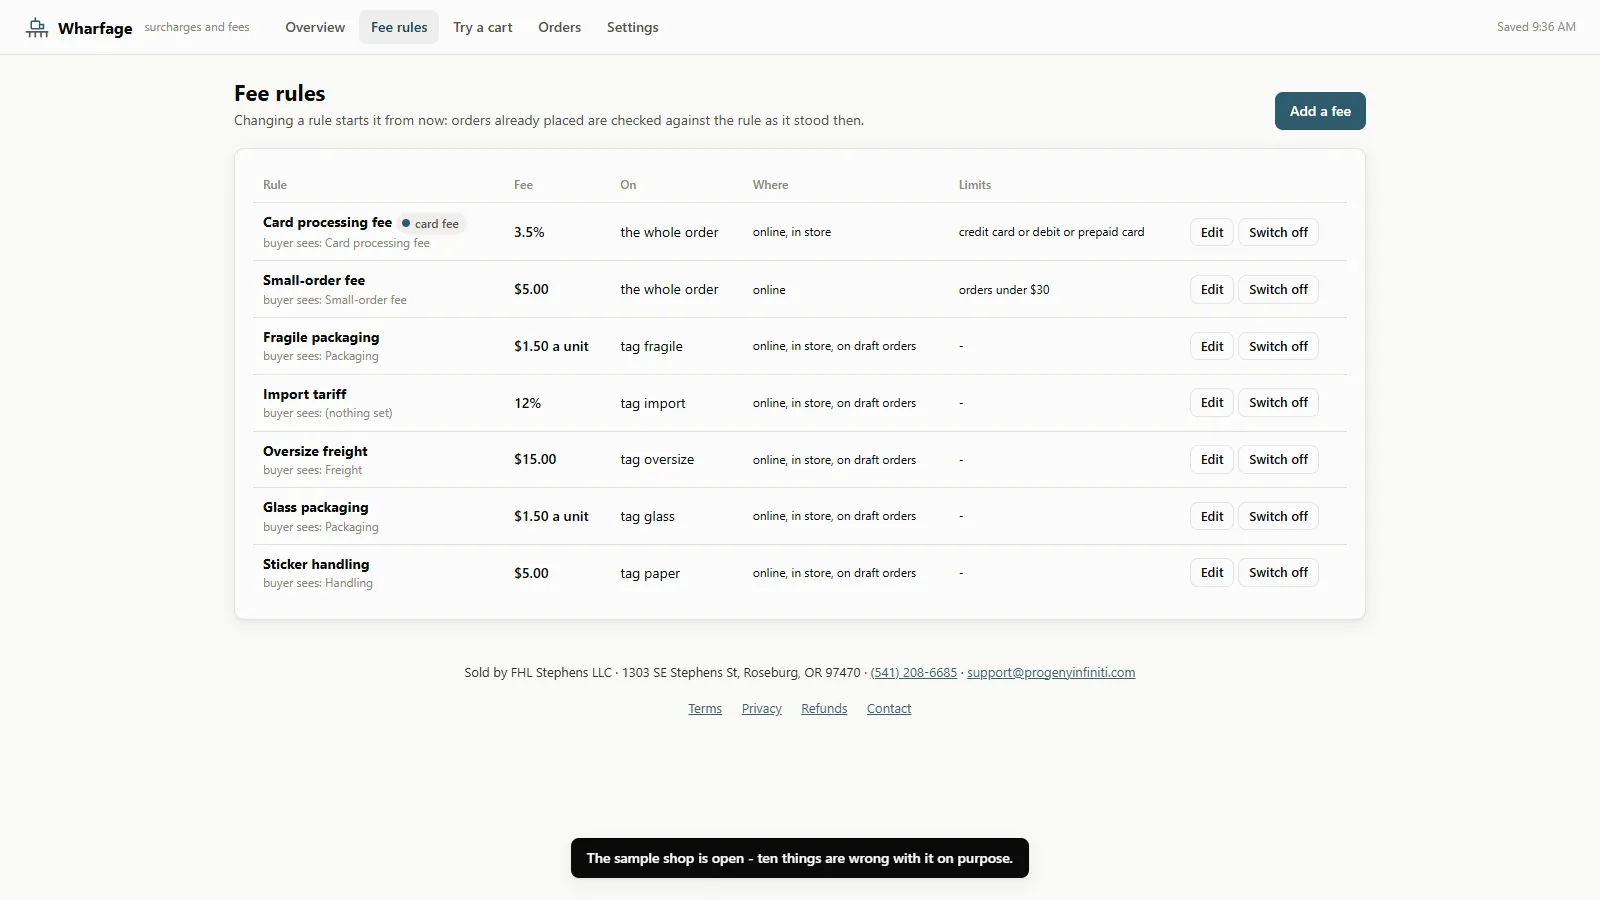Click the $15.00 fee value
Screen dimensions: 1600x900
[x=535, y=459]
